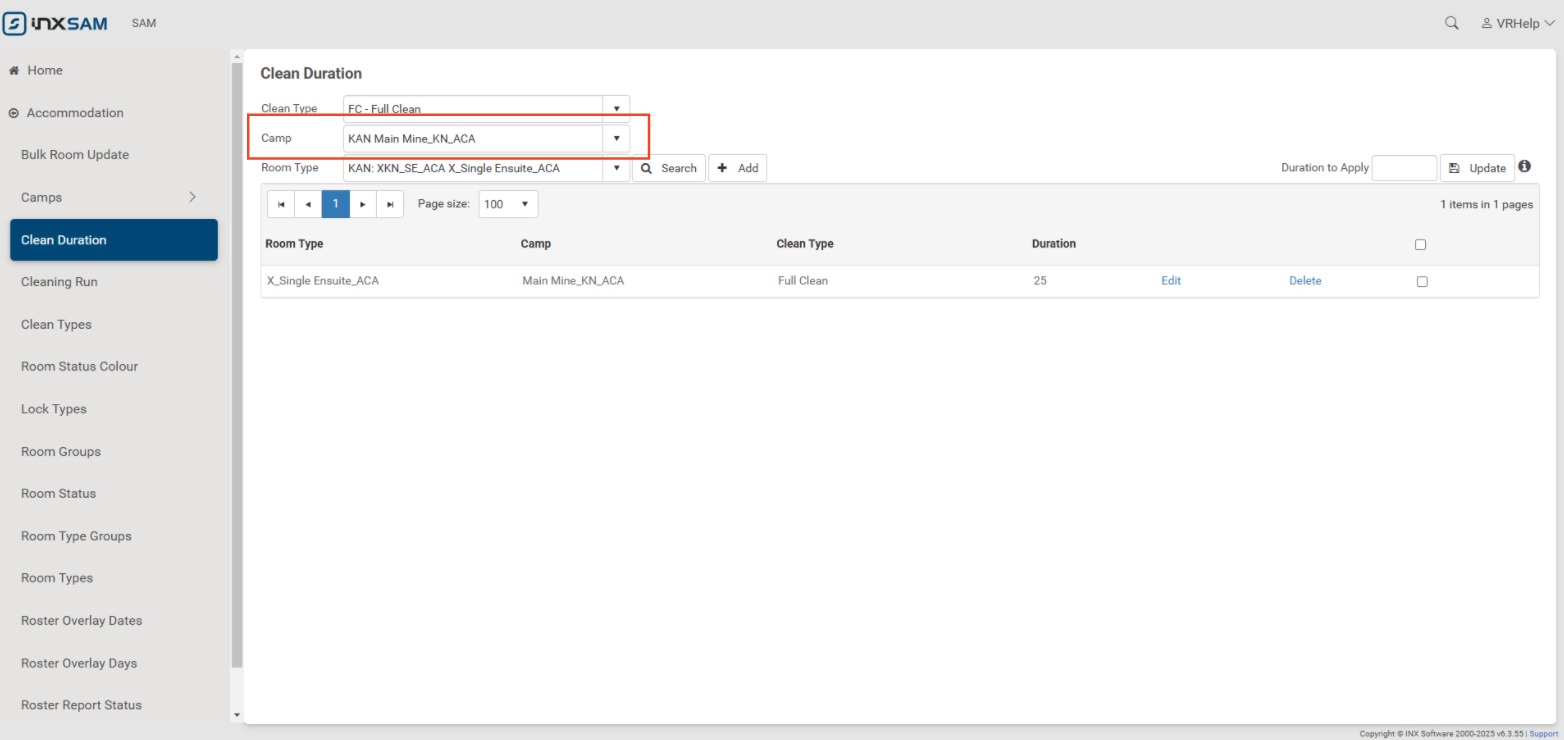
Task: Edit the X_Single Ensuite_ACA row
Action: pos(1171,281)
